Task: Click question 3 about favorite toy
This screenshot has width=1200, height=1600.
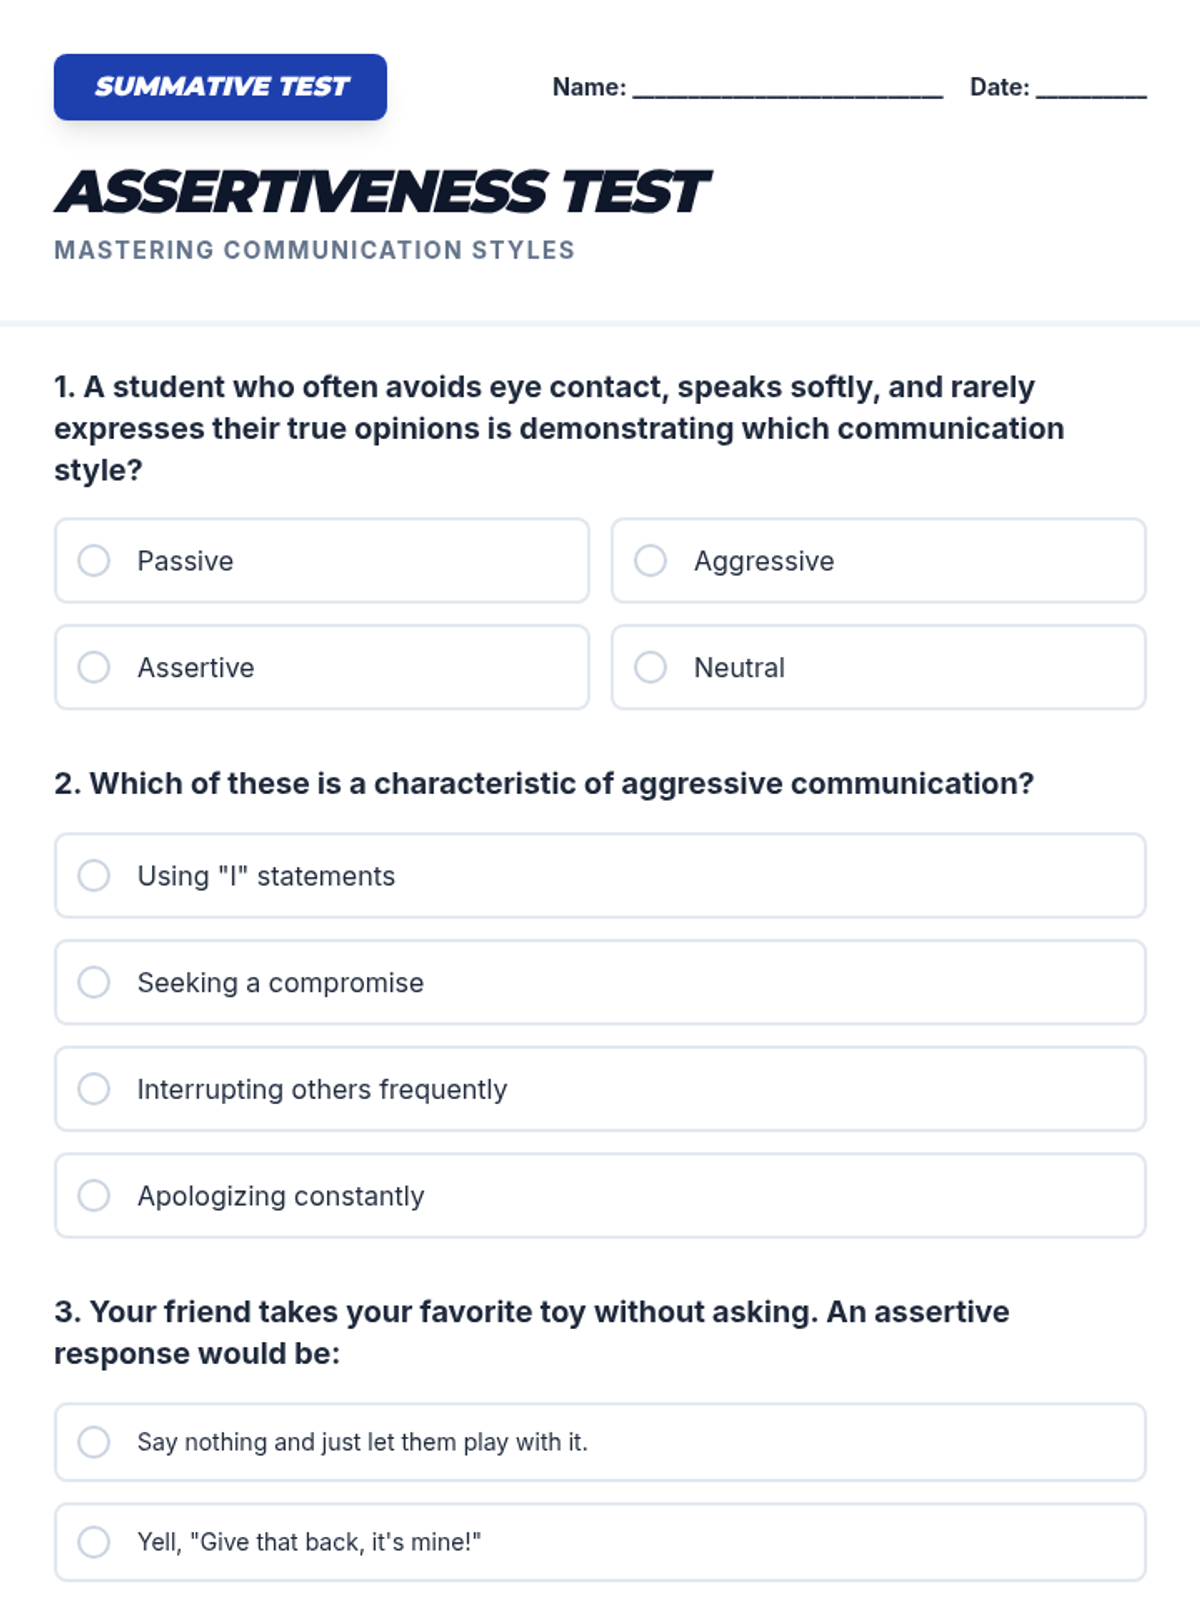Action: point(531,1332)
